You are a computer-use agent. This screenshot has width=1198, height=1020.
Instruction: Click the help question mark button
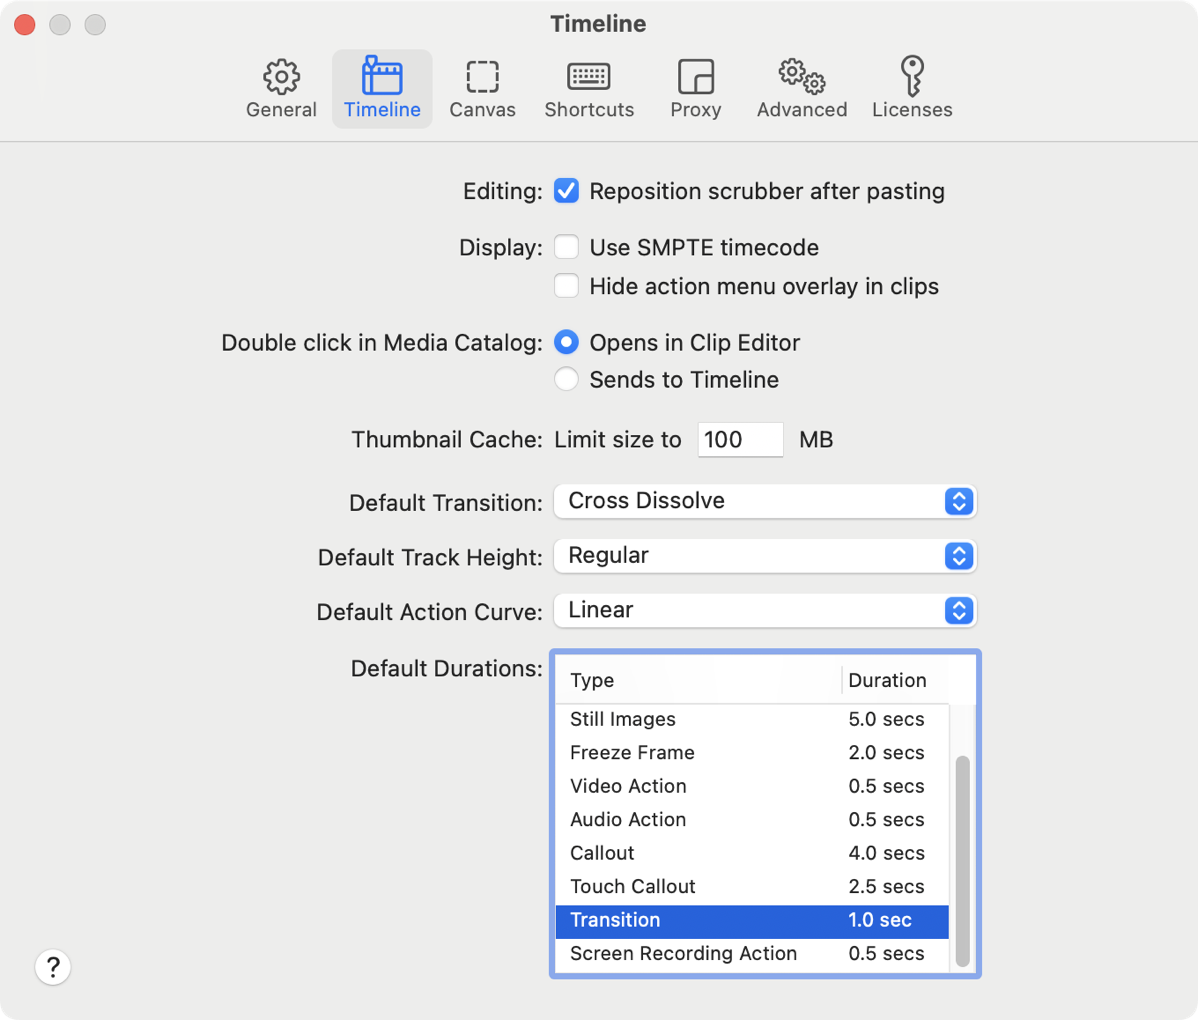coord(53,967)
